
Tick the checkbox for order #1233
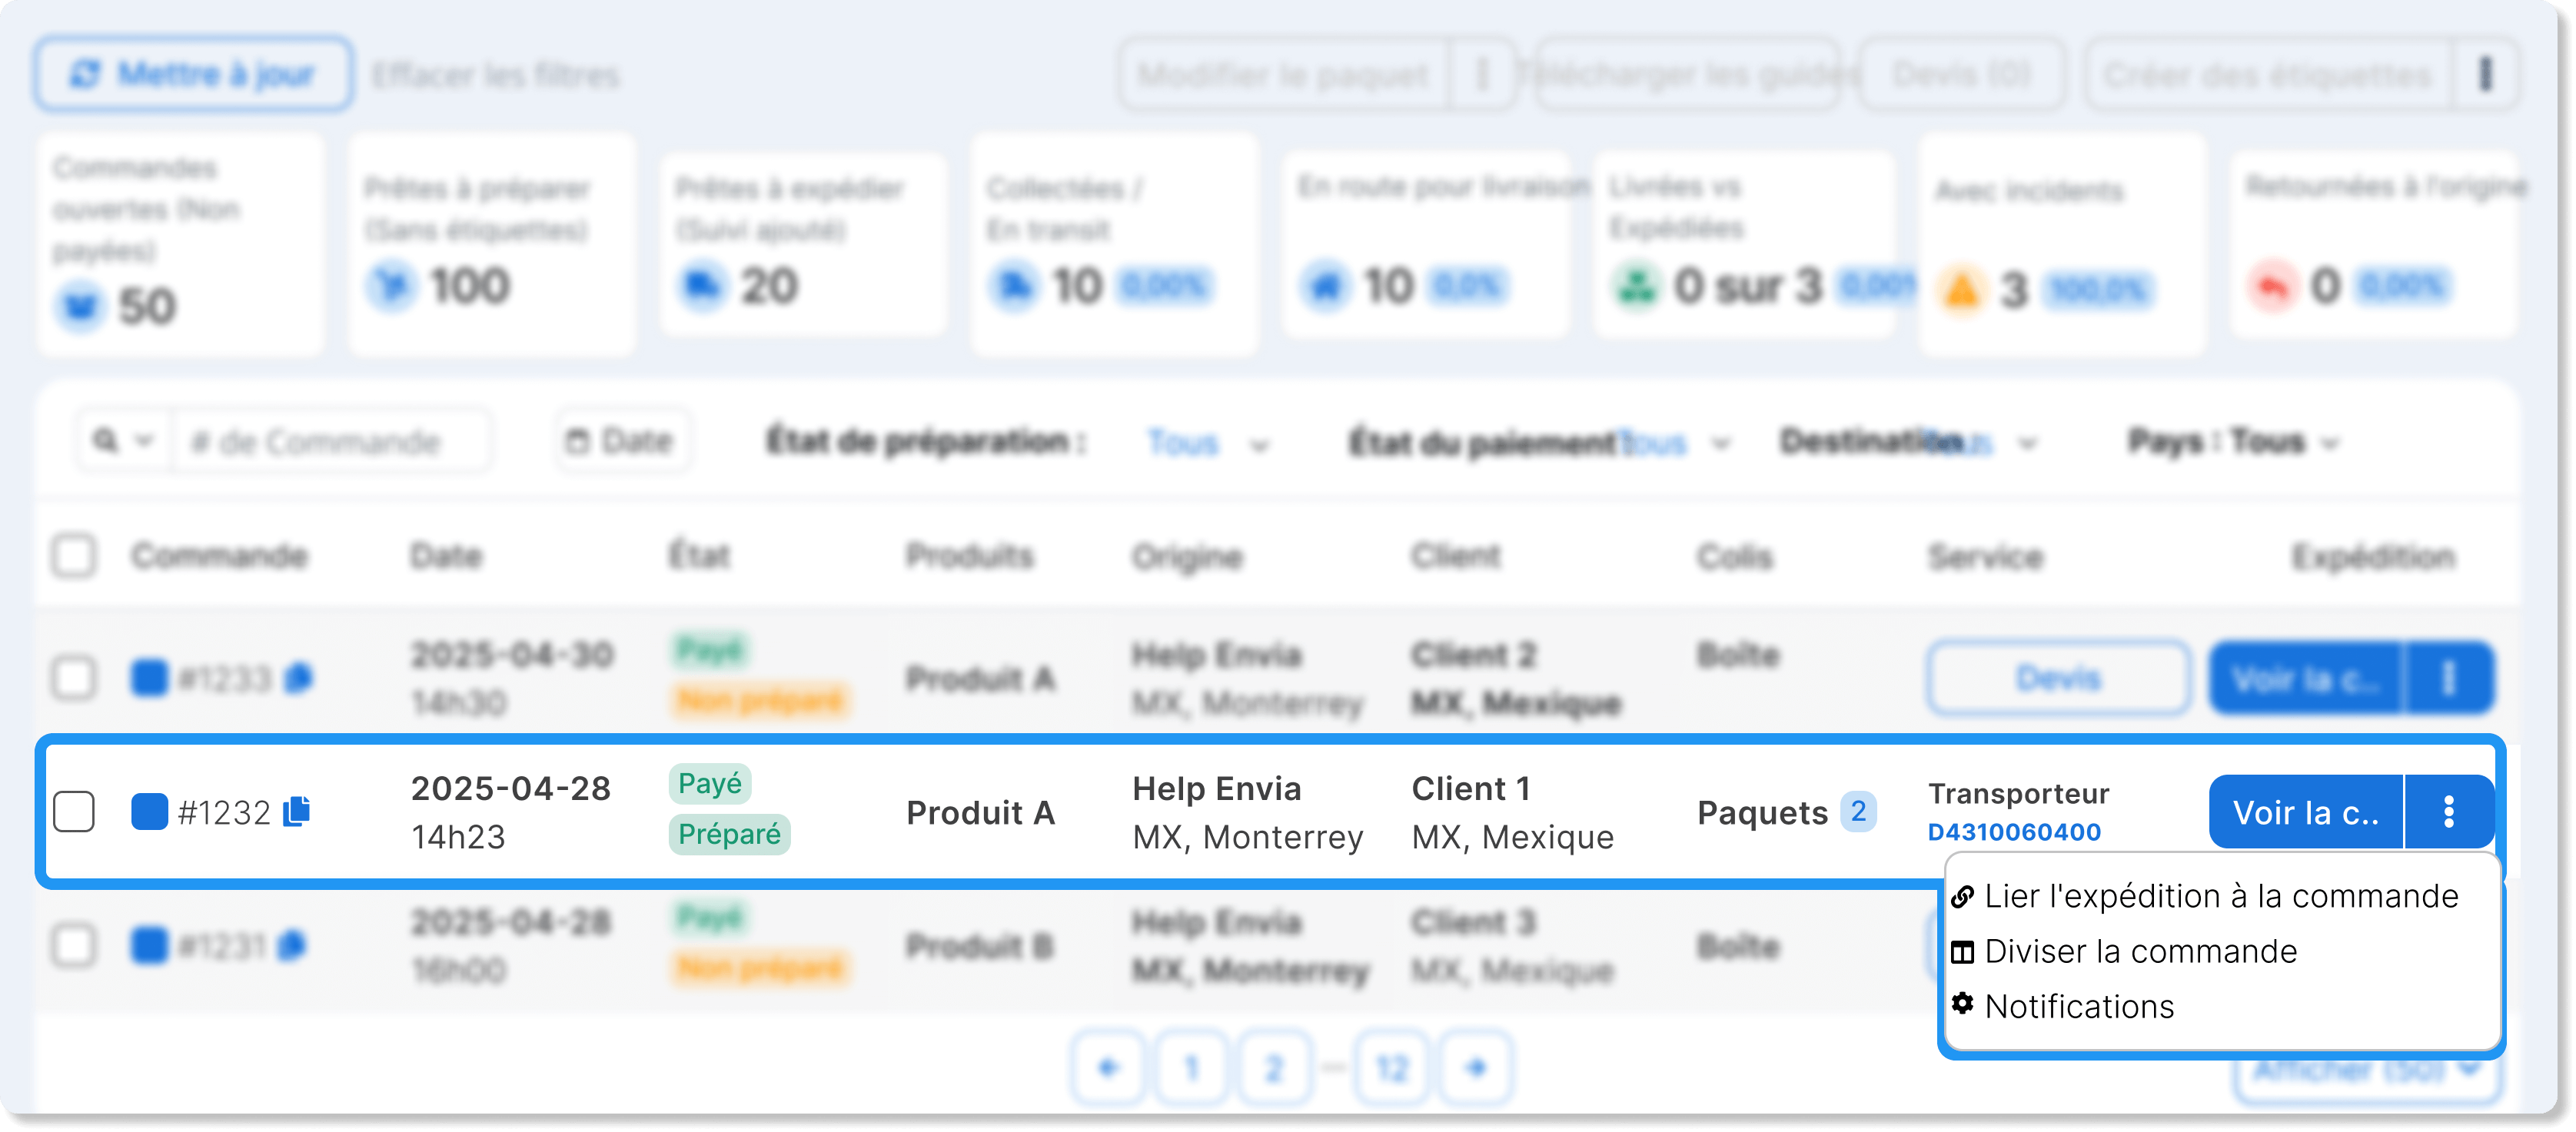pyautogui.click(x=74, y=678)
